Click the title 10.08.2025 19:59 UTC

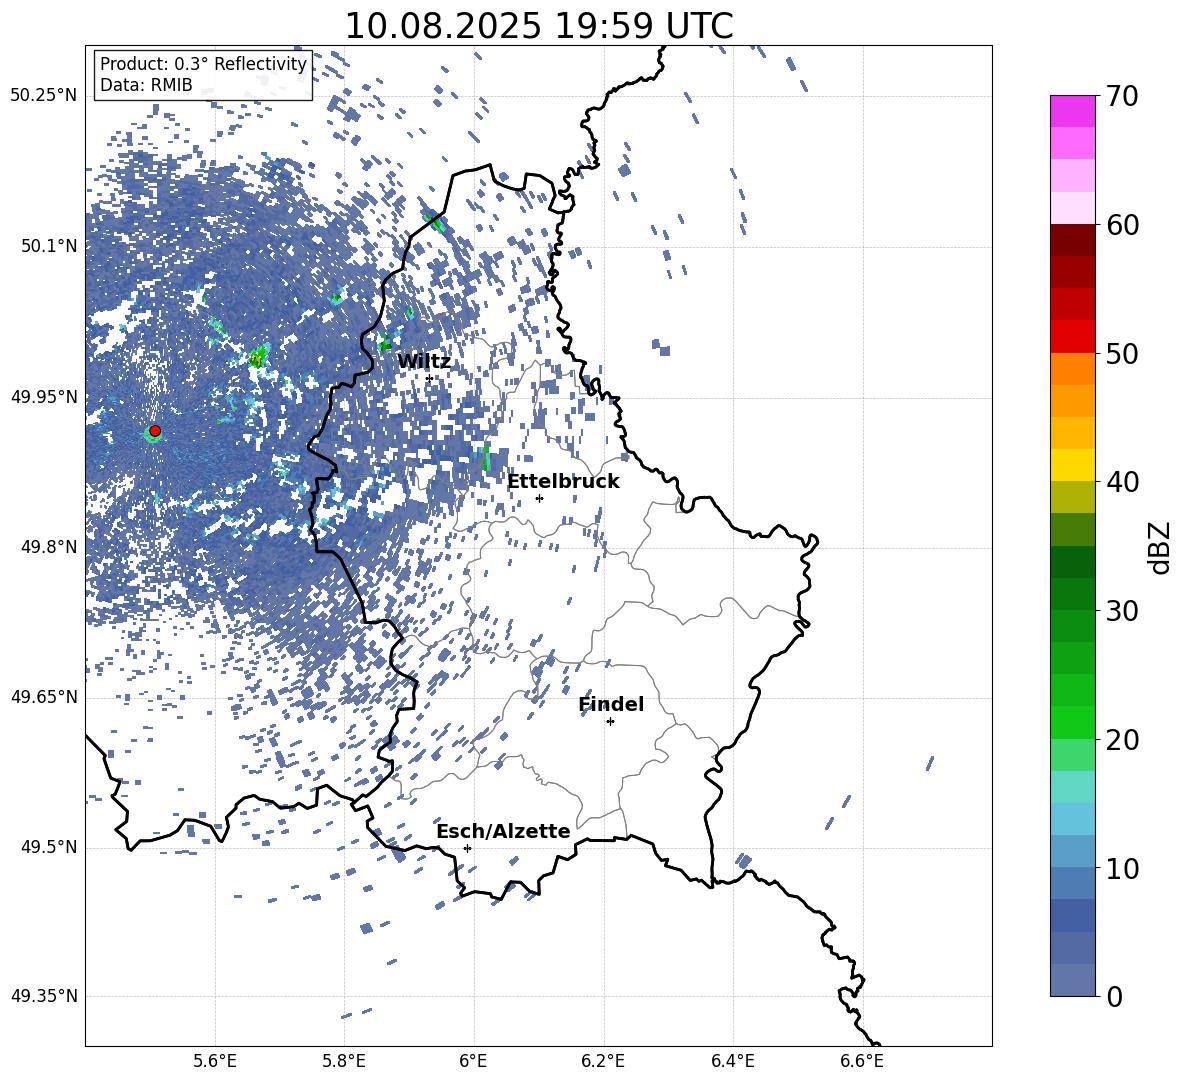[x=539, y=26]
